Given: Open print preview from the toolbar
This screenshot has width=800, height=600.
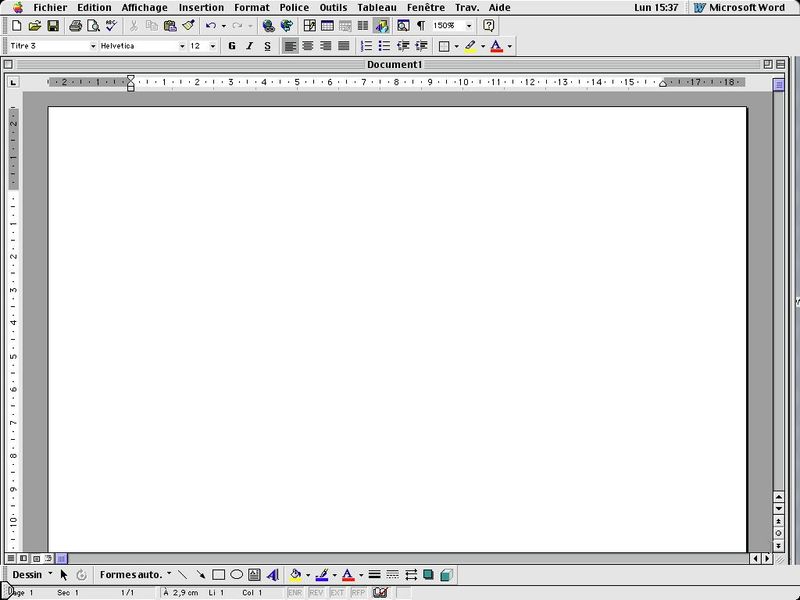Looking at the screenshot, I should coord(93,26).
